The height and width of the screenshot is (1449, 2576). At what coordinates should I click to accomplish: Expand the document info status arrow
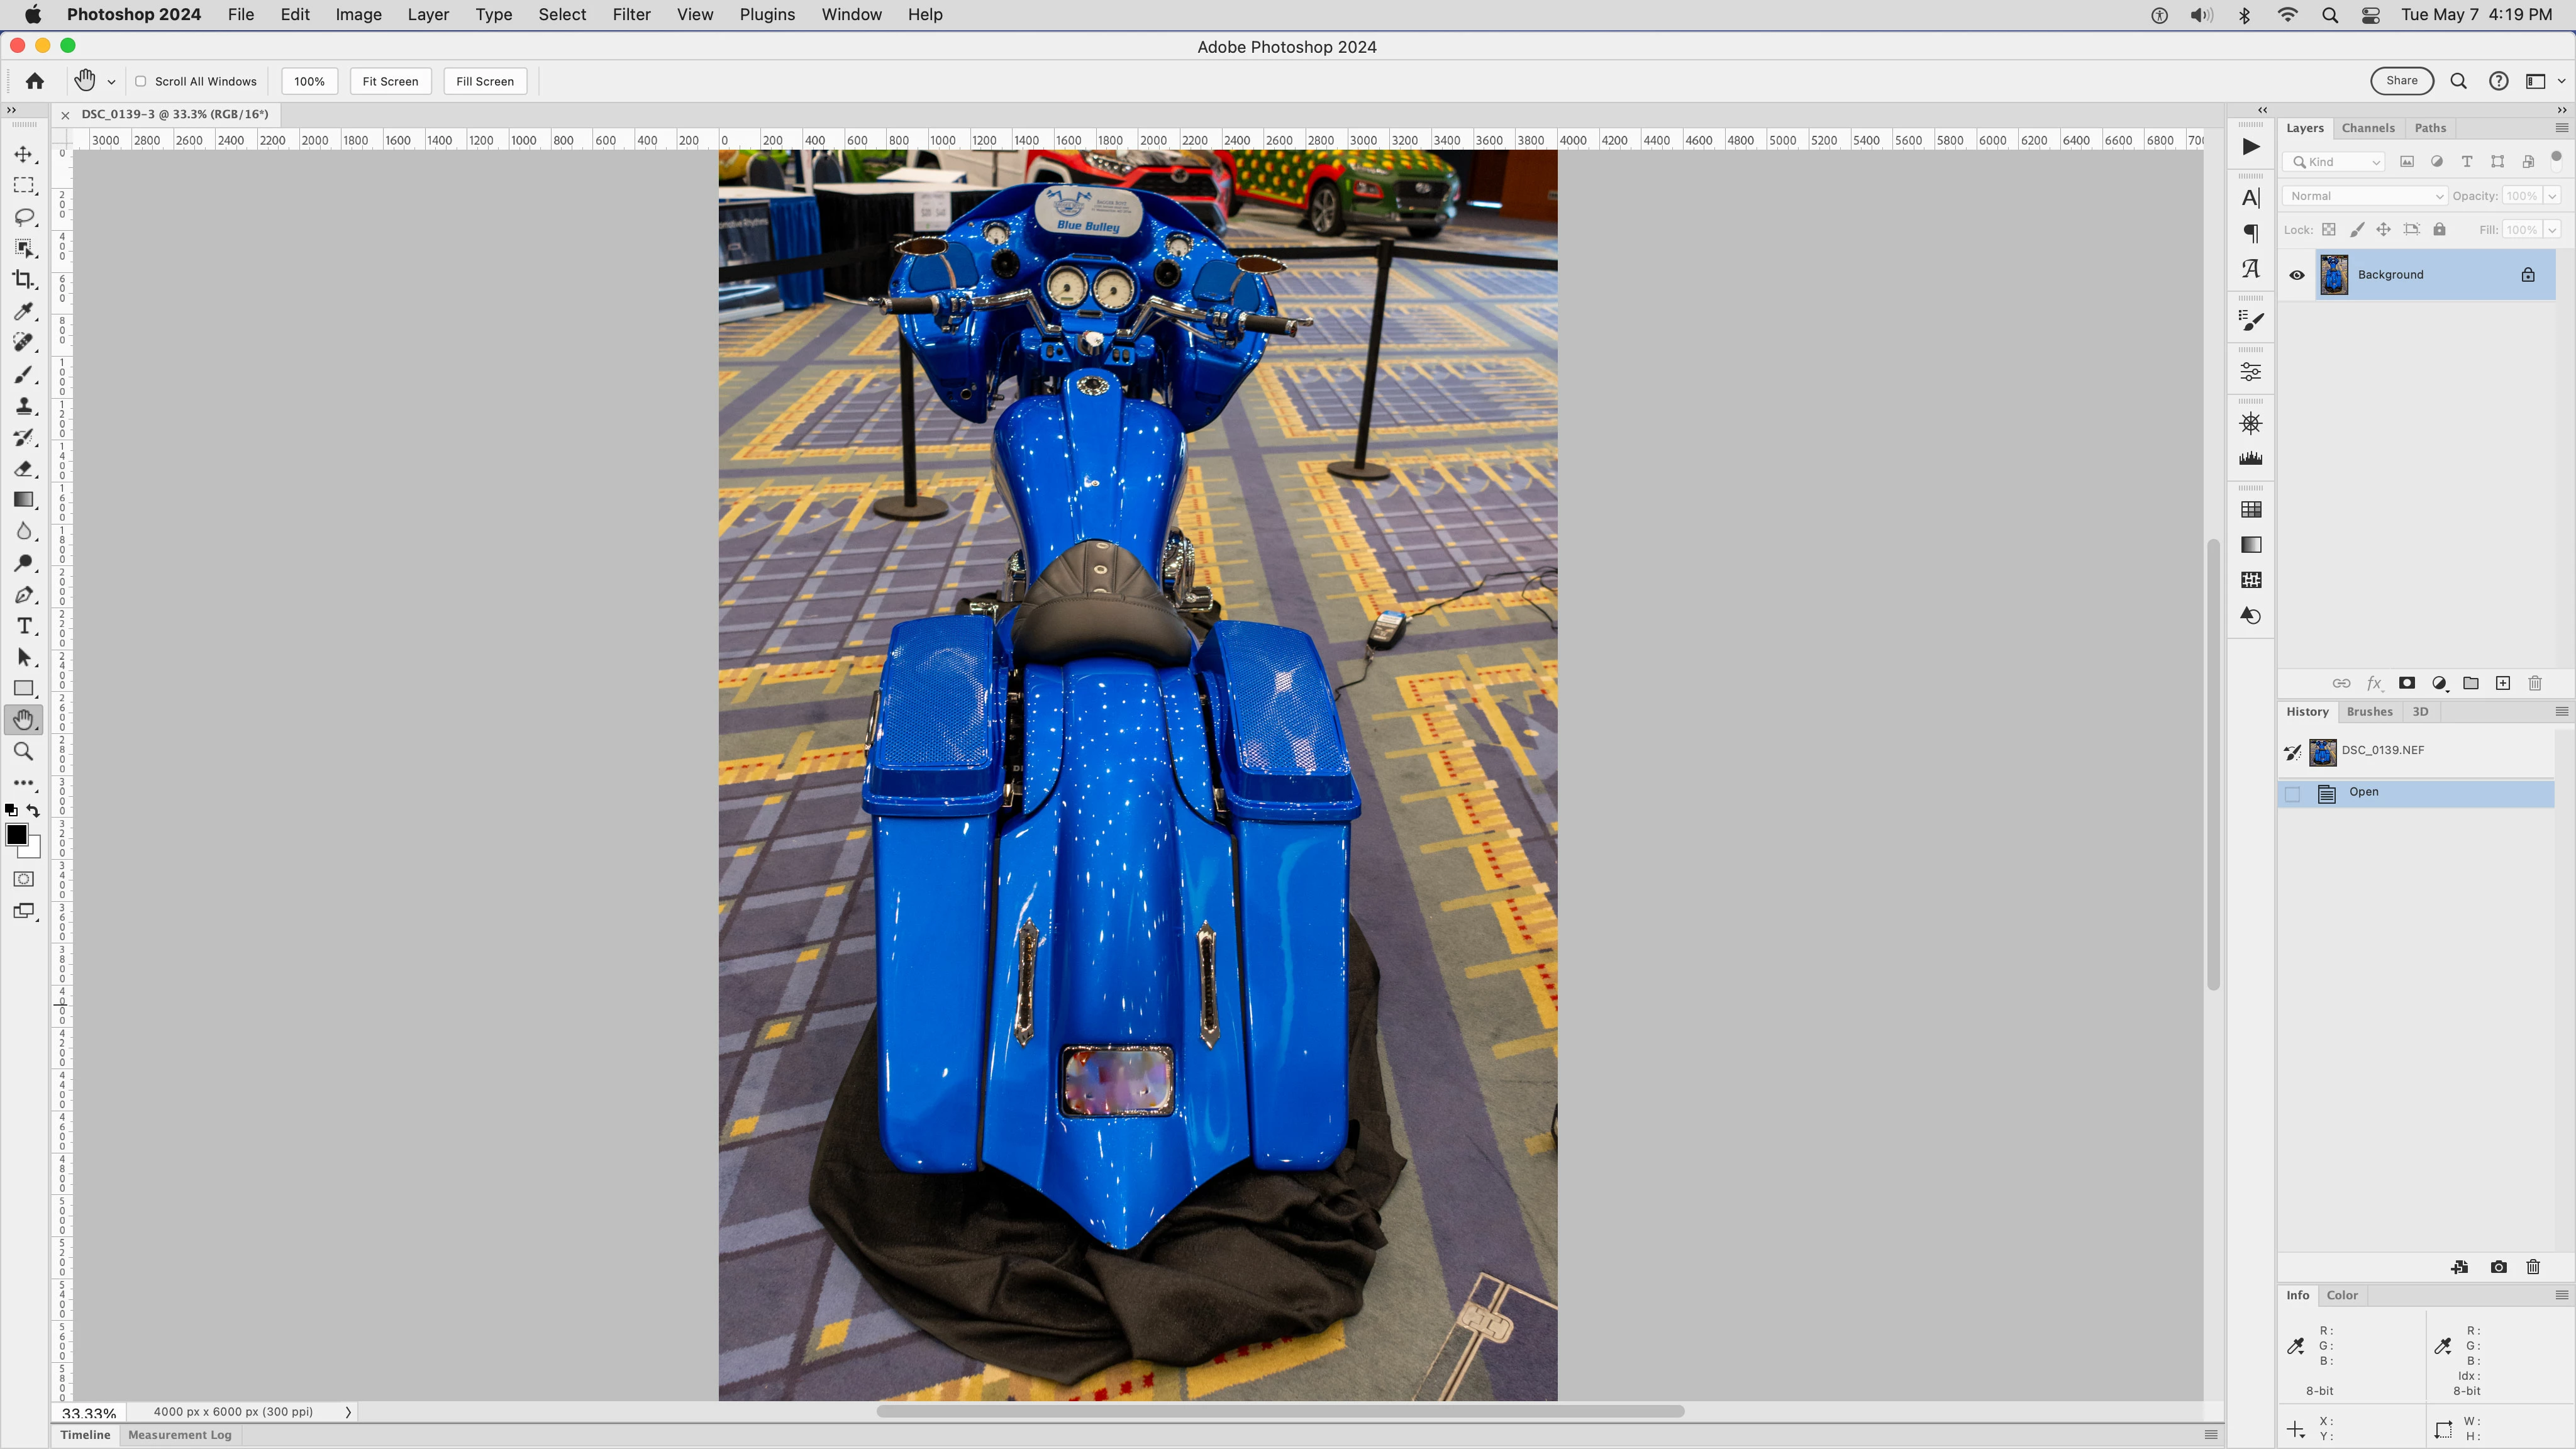tap(348, 1412)
